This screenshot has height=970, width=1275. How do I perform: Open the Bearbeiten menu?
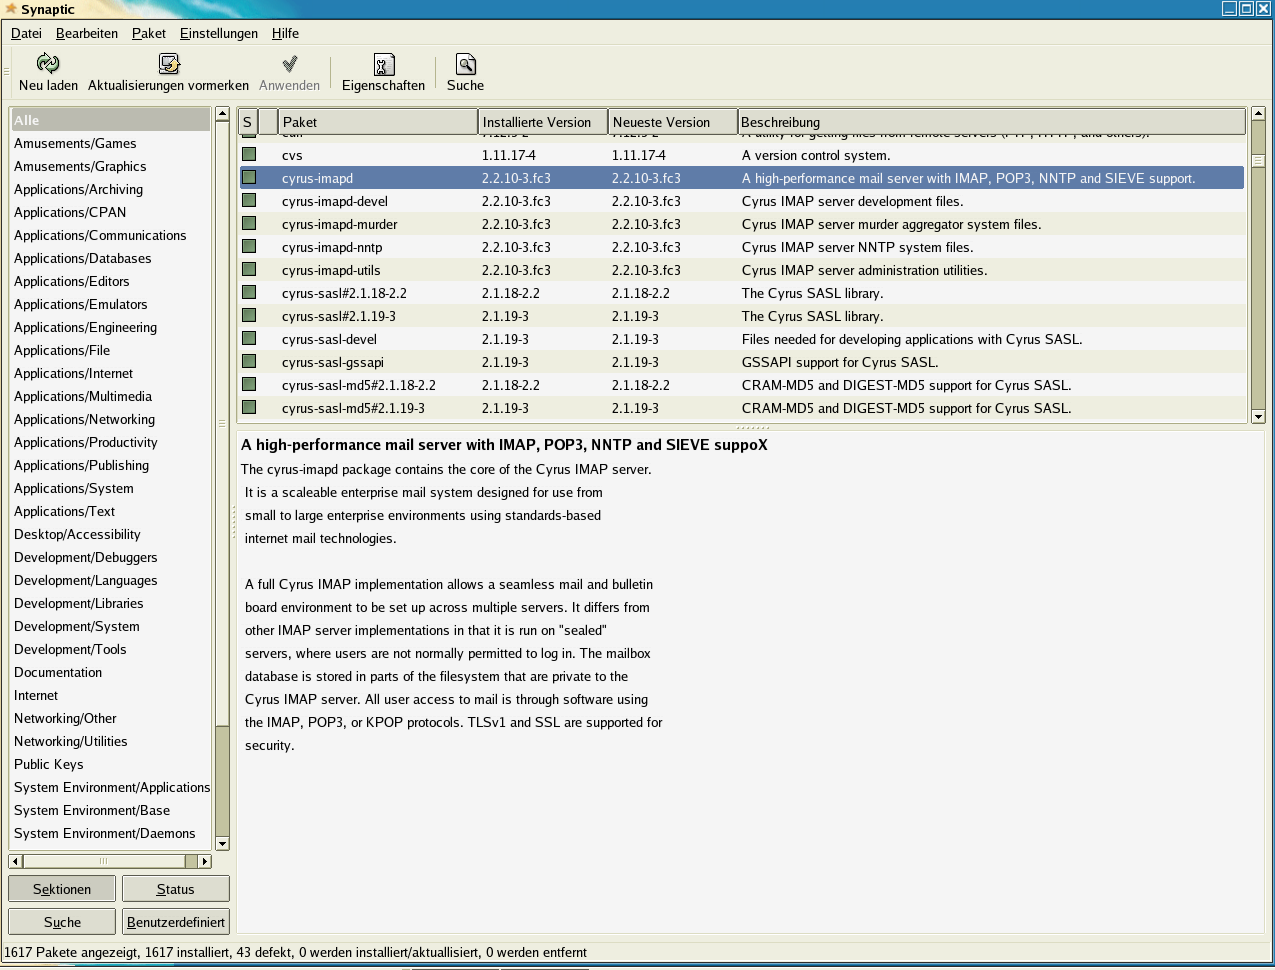pyautogui.click(x=87, y=33)
